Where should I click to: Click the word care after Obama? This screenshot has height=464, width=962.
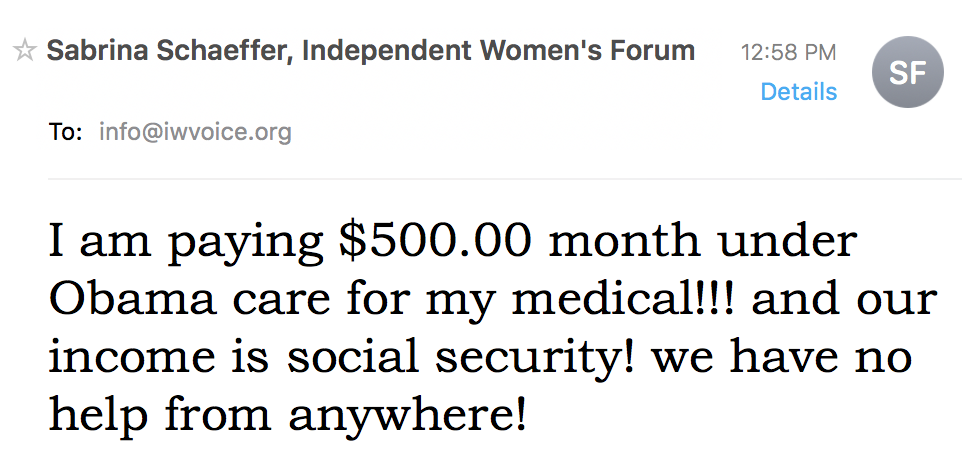click(280, 301)
